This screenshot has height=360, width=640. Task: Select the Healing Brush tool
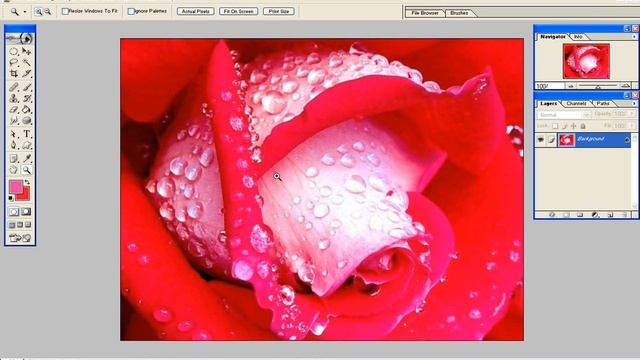(x=14, y=87)
